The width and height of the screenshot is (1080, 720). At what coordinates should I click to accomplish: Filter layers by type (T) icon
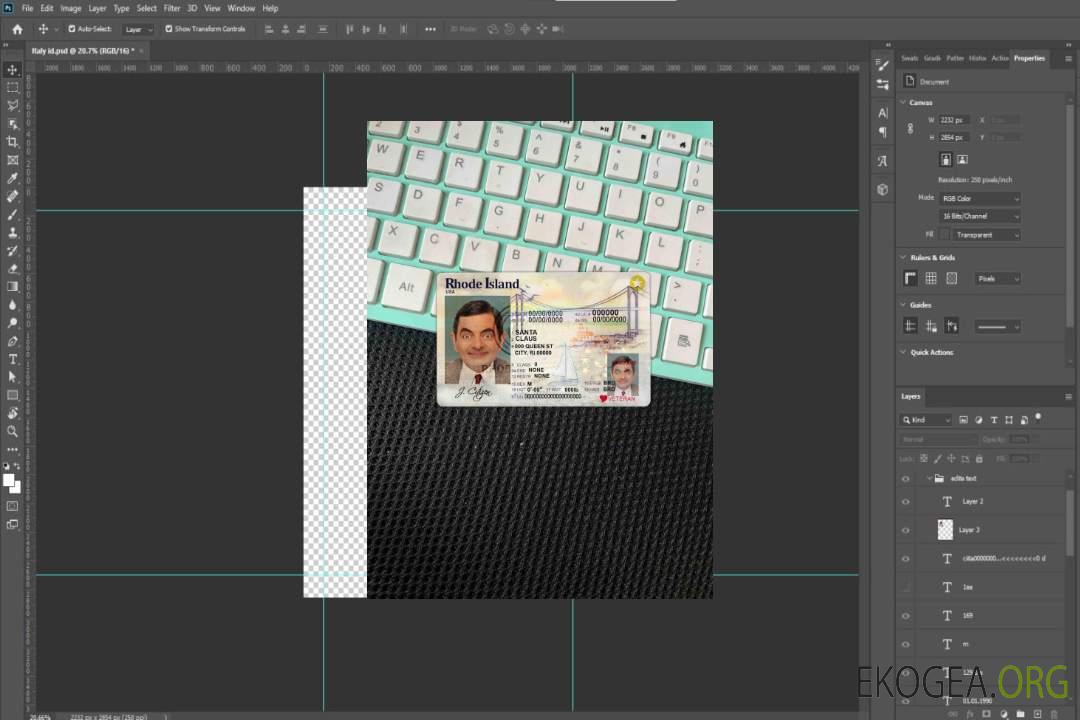[x=994, y=420]
